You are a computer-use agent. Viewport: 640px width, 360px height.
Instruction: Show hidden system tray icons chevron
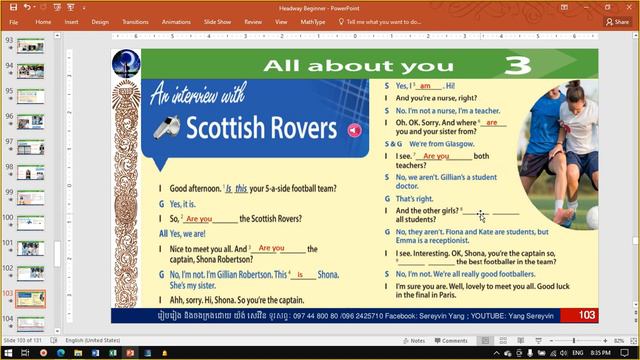496,353
